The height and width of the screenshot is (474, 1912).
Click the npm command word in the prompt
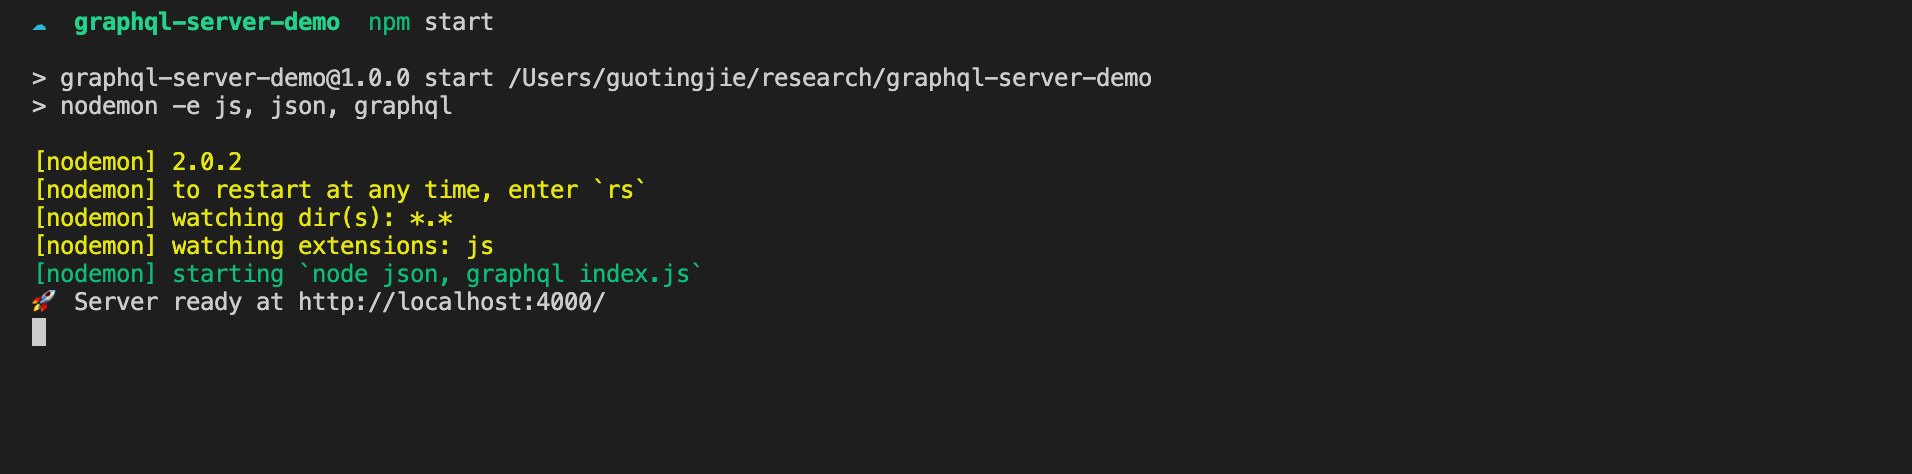click(x=388, y=22)
